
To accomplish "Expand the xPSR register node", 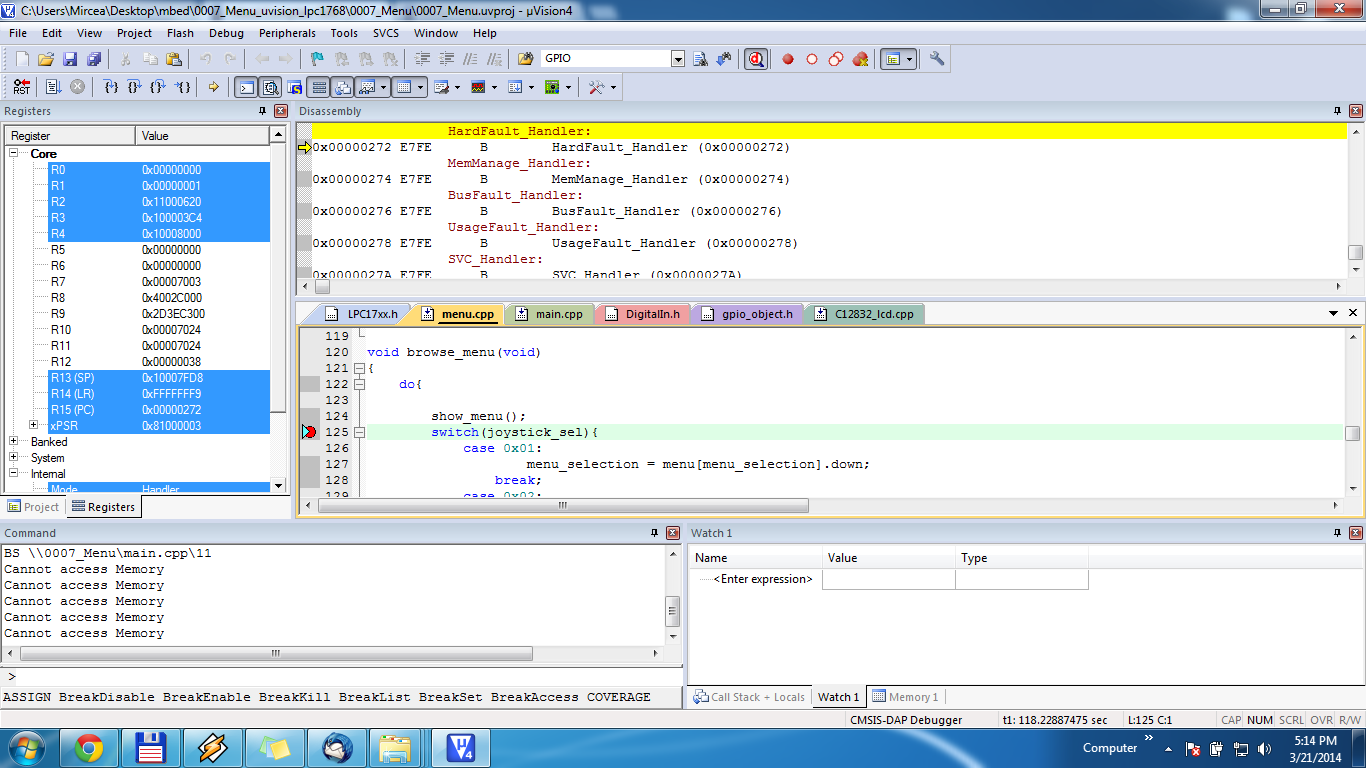I will pyautogui.click(x=34, y=425).
